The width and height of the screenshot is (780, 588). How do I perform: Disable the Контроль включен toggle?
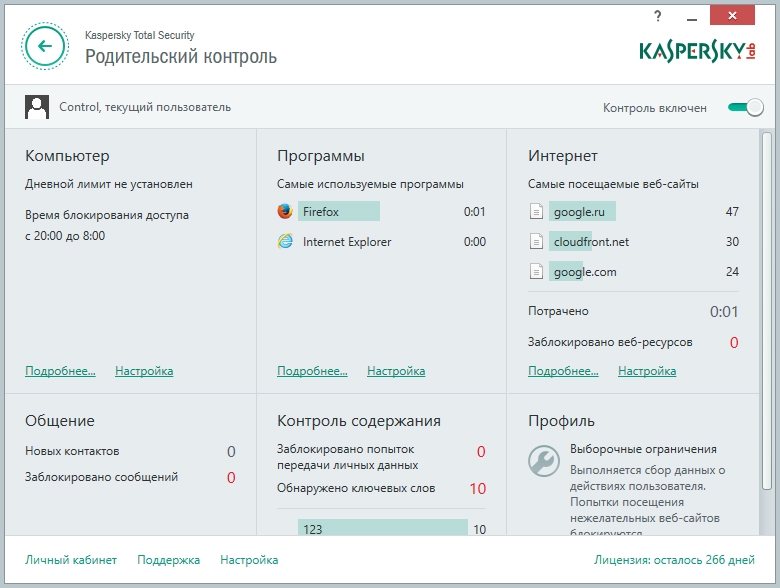click(x=746, y=107)
